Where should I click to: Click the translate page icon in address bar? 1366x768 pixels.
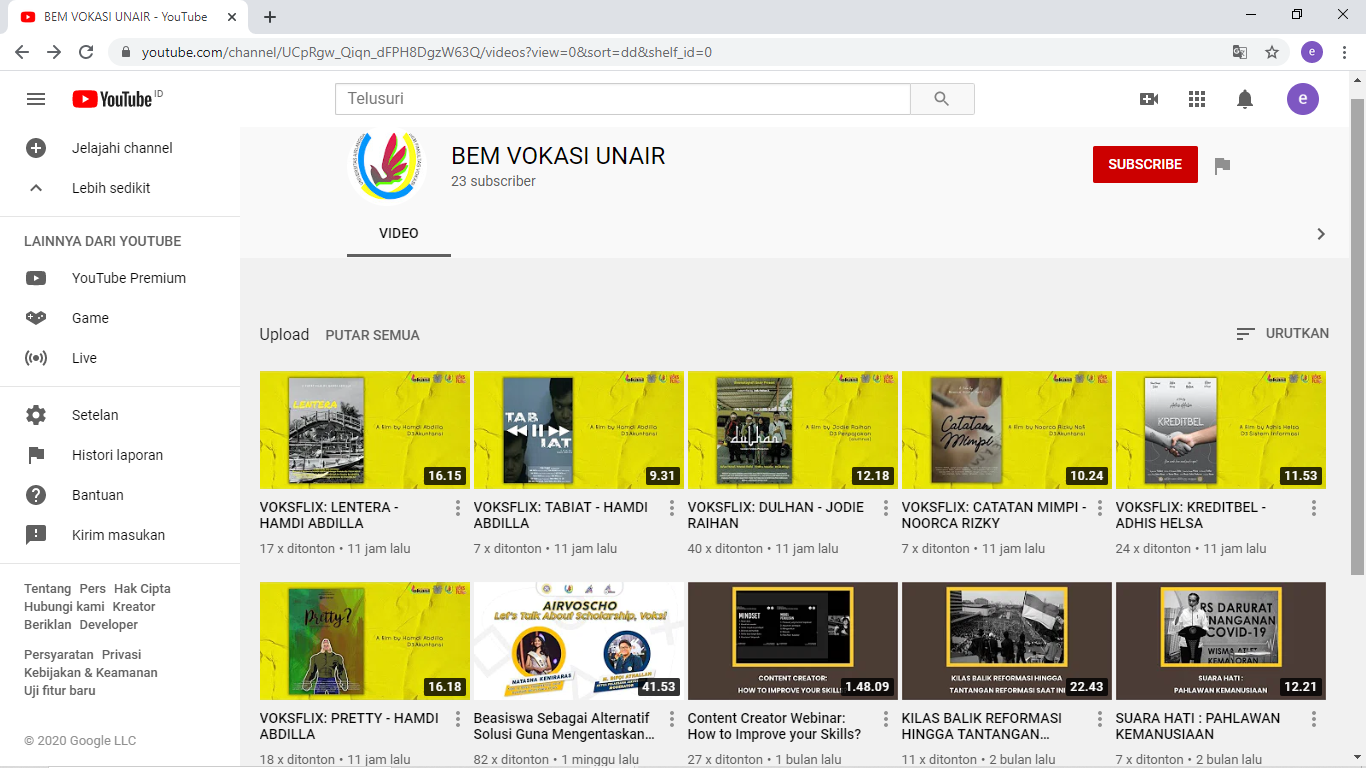[x=1240, y=52]
